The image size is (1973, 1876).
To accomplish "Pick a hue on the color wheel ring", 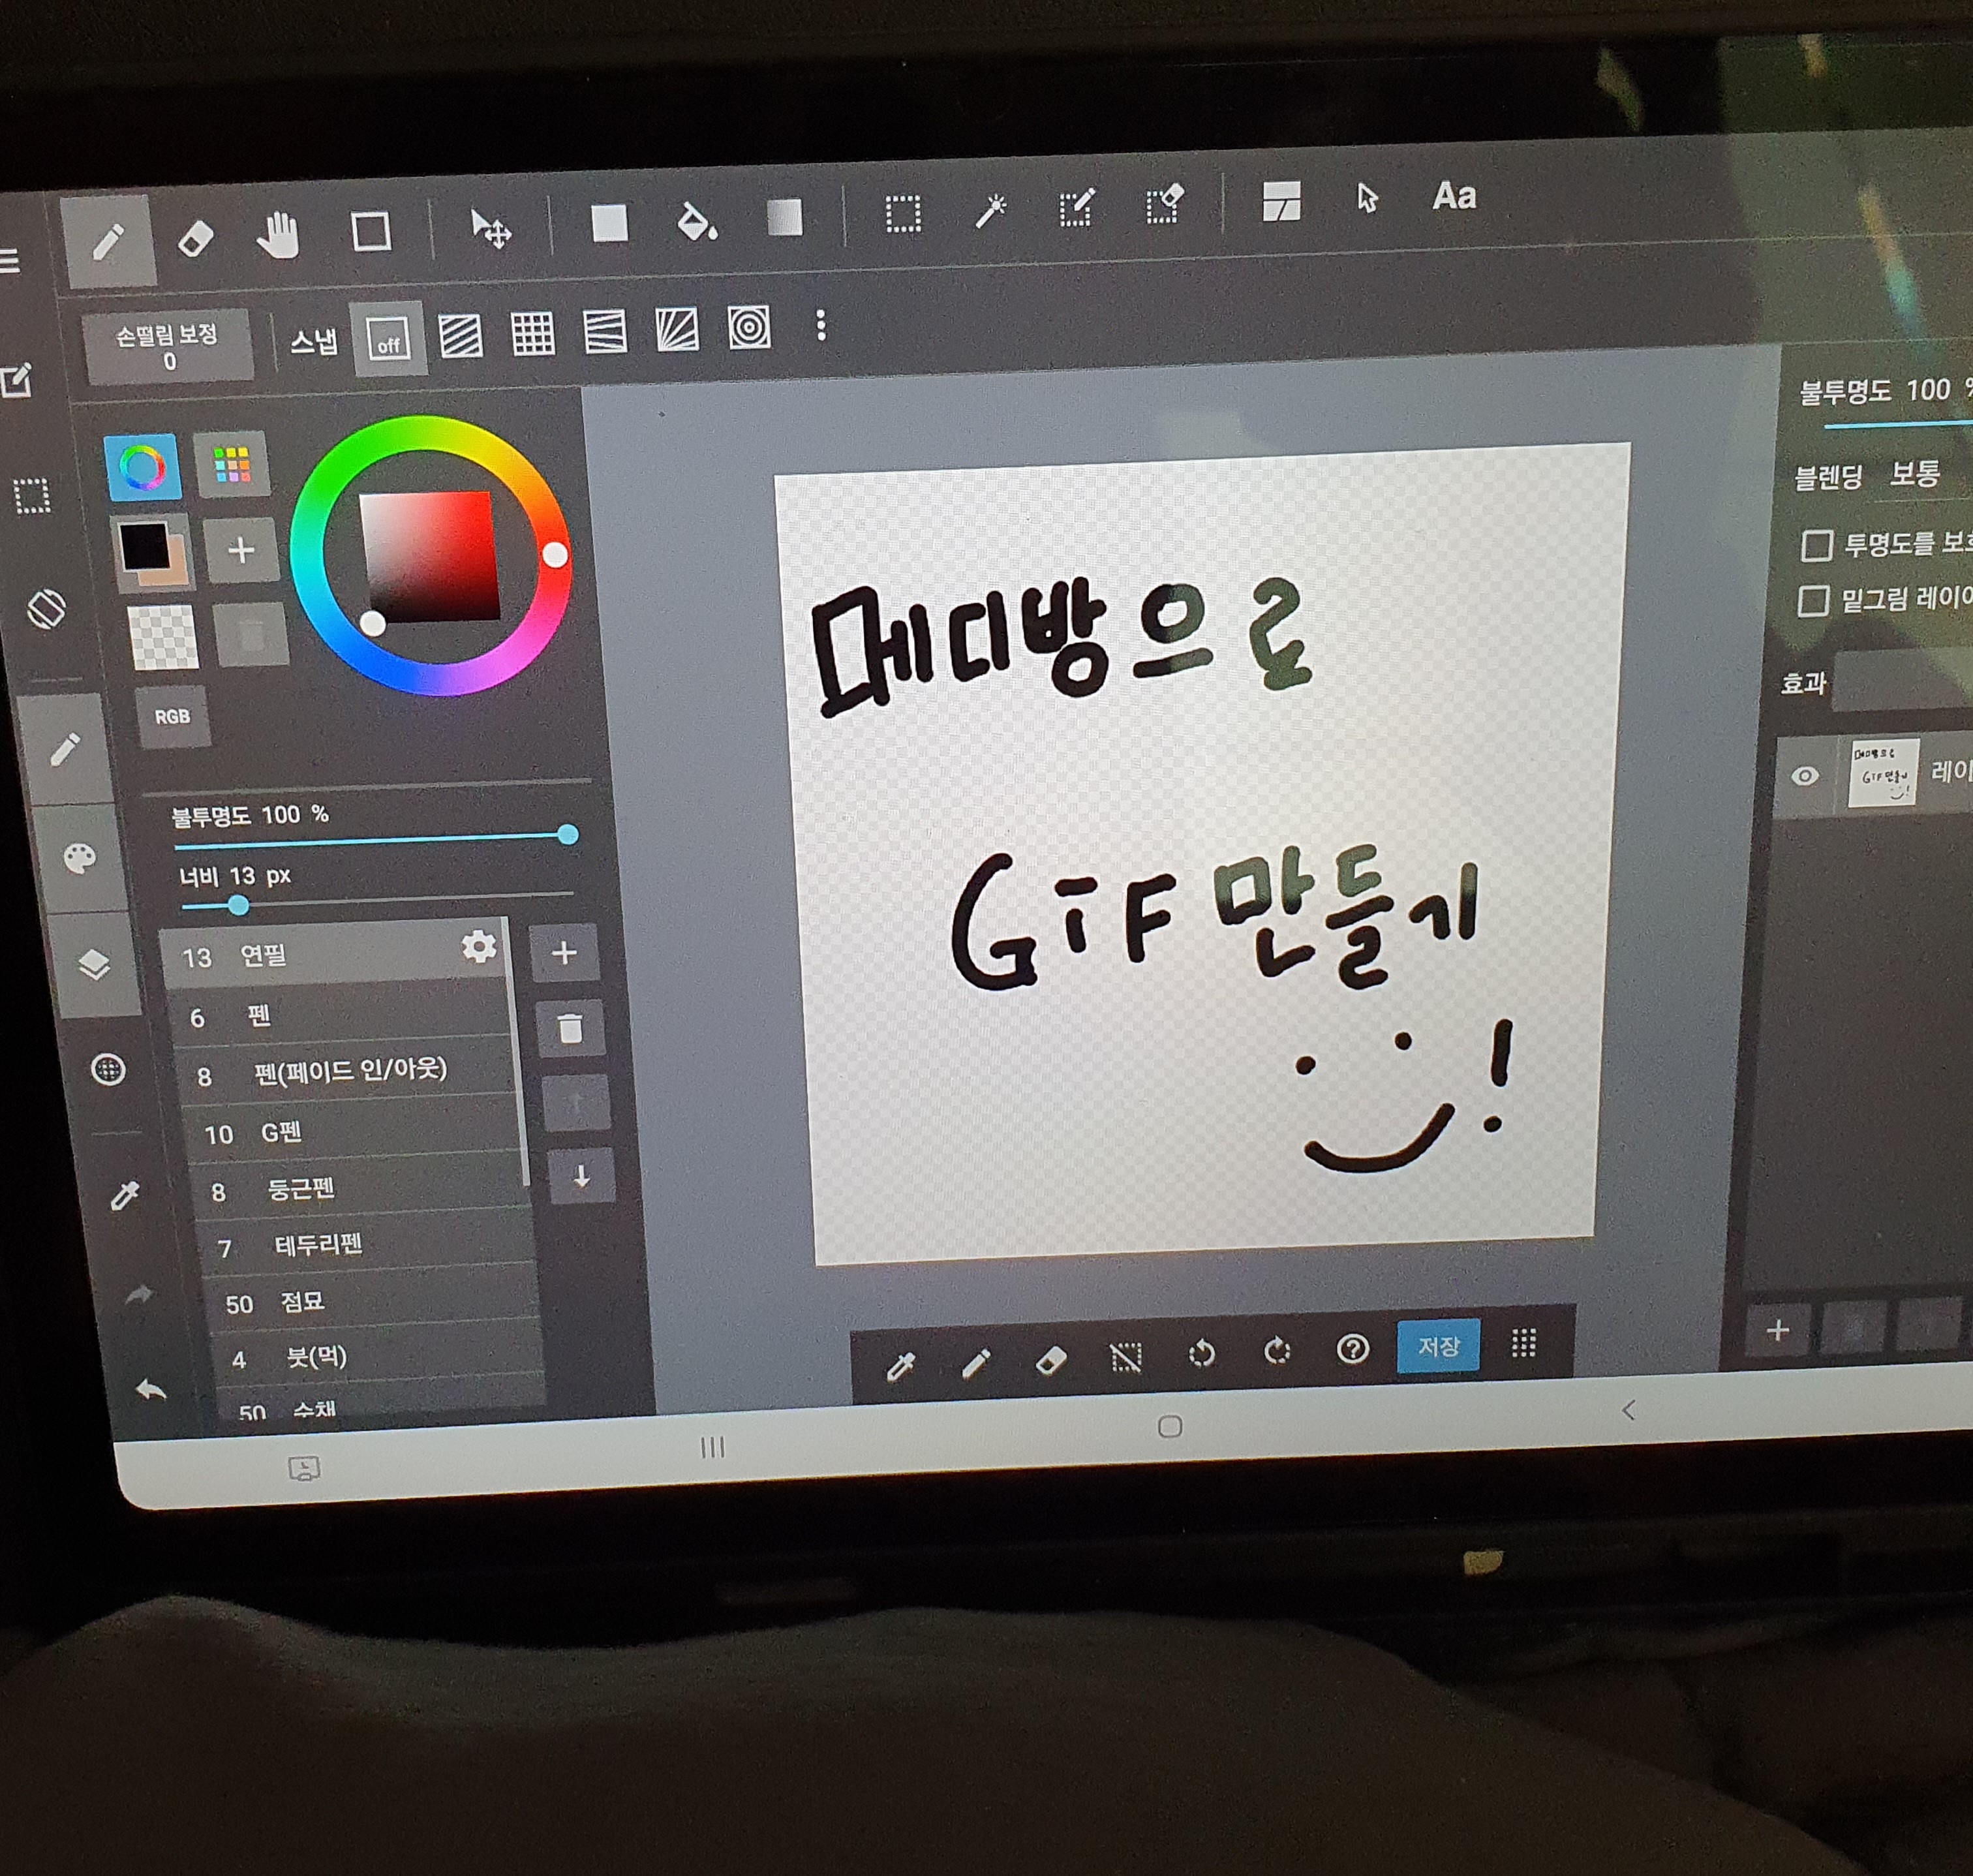I will [555, 555].
